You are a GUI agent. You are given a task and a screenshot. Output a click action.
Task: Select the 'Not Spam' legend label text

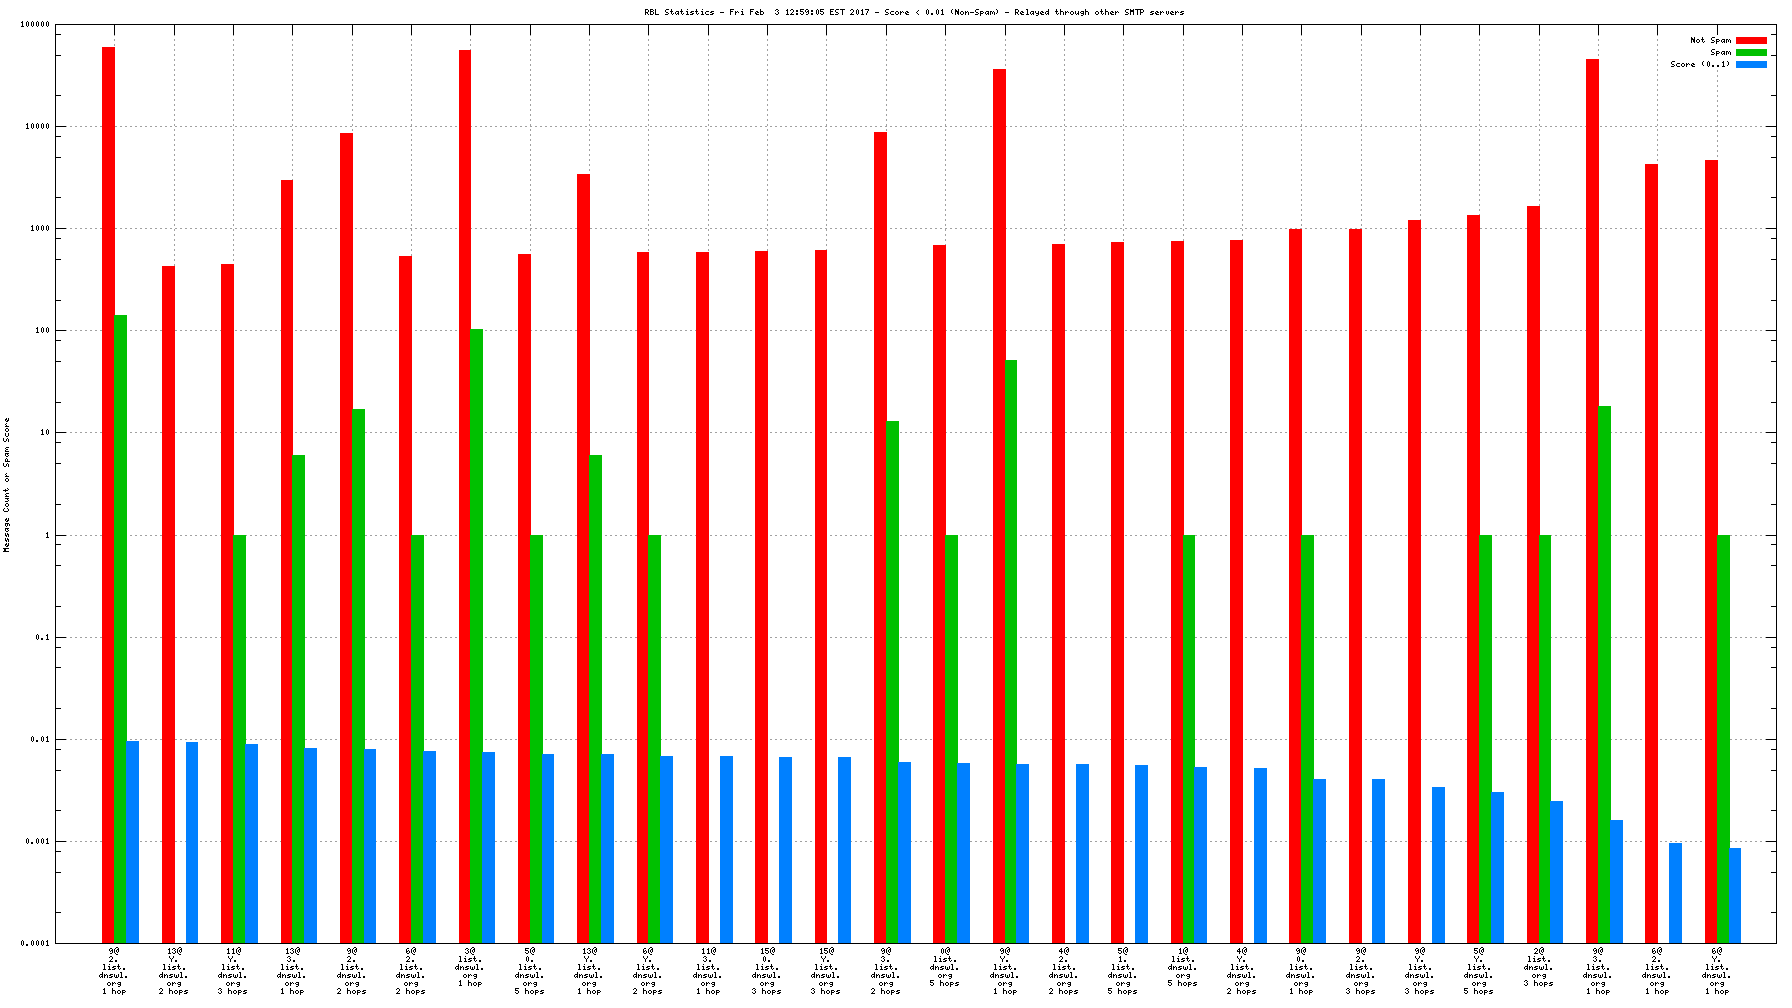(1710, 41)
